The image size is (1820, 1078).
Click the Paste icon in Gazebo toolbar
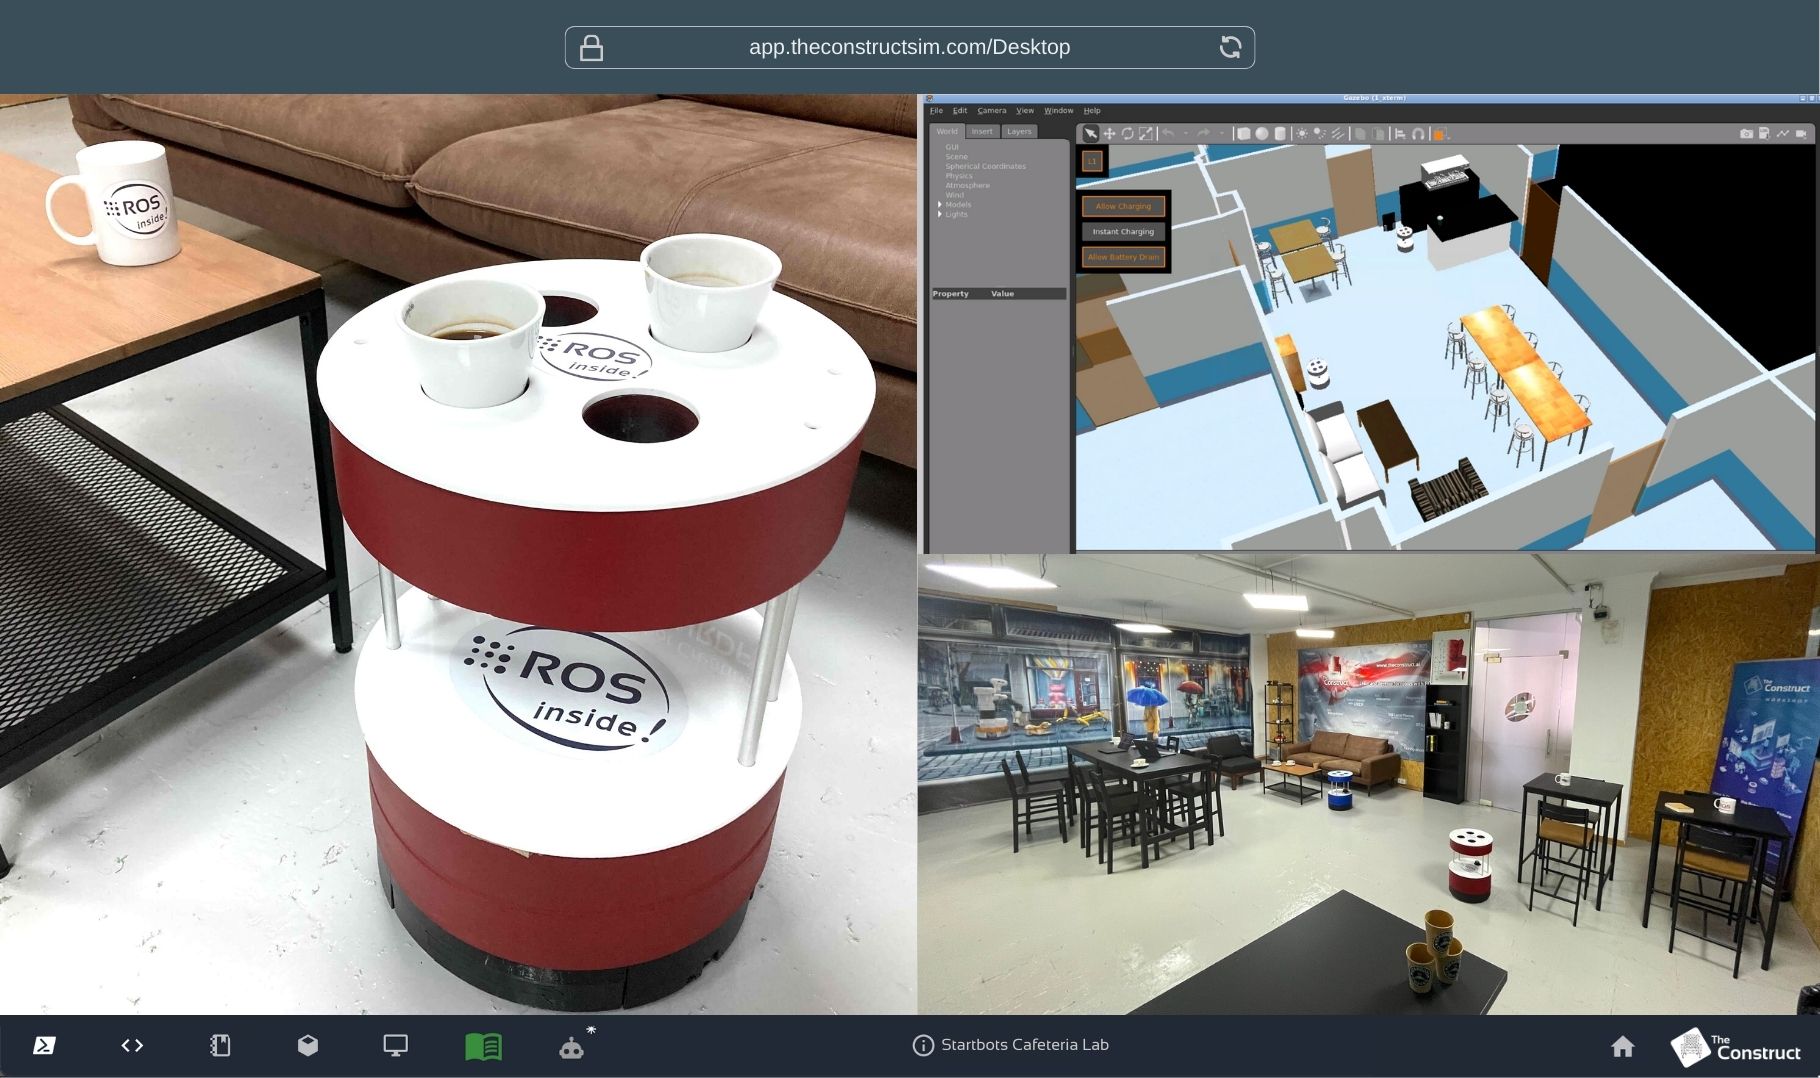click(1378, 134)
